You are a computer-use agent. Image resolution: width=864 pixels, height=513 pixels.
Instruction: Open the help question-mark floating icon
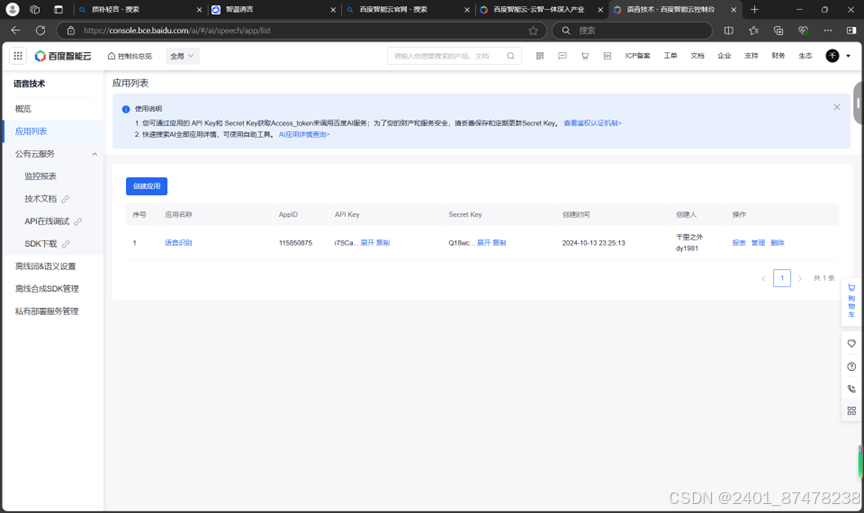(851, 366)
